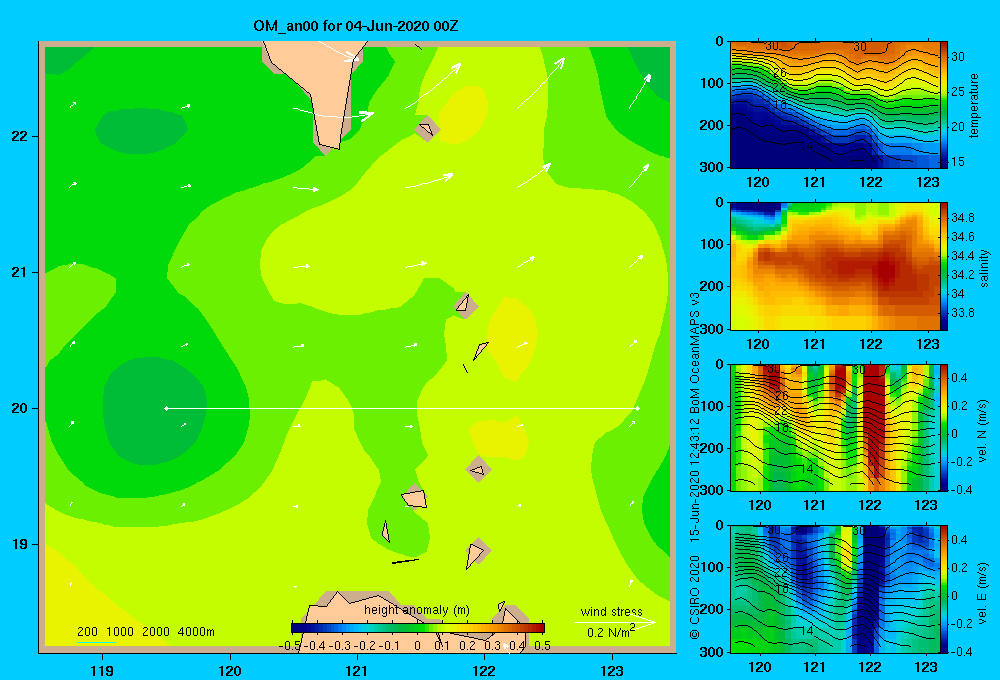Click latitude label '20' on main map
The height and width of the screenshot is (680, 1000).
(20, 408)
